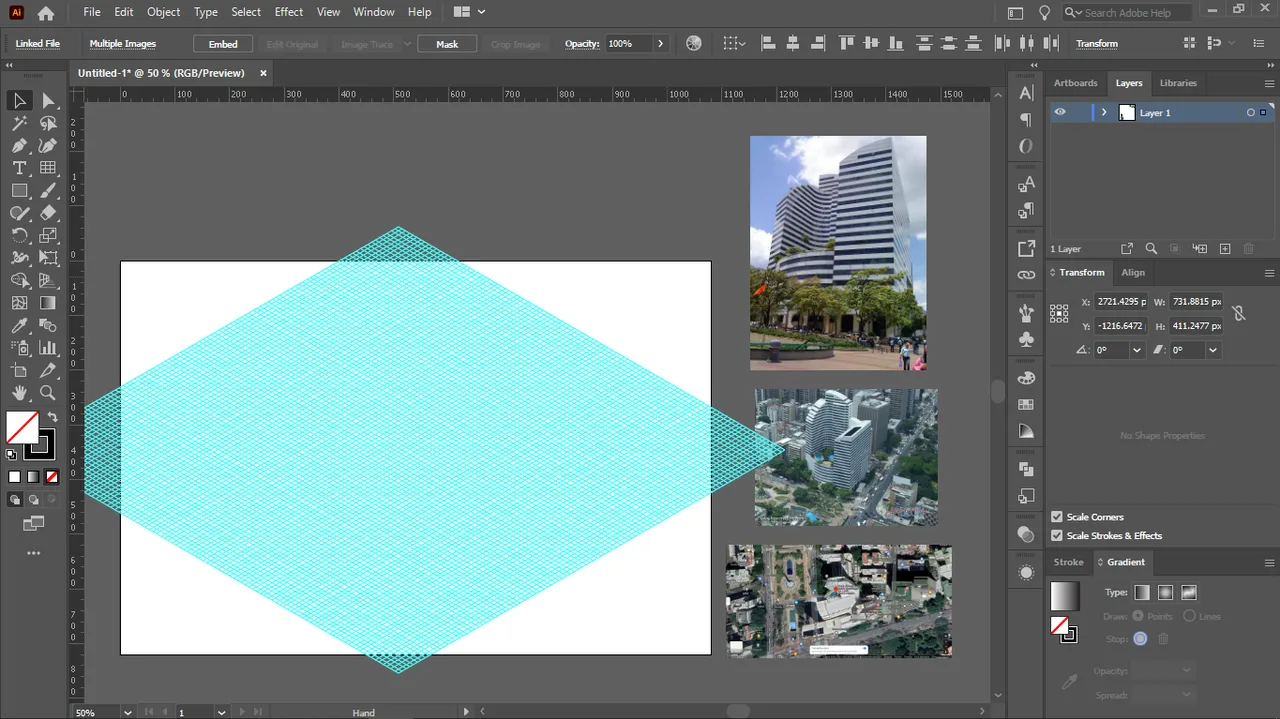Click the Mask button
The width and height of the screenshot is (1280, 719).
coord(447,44)
